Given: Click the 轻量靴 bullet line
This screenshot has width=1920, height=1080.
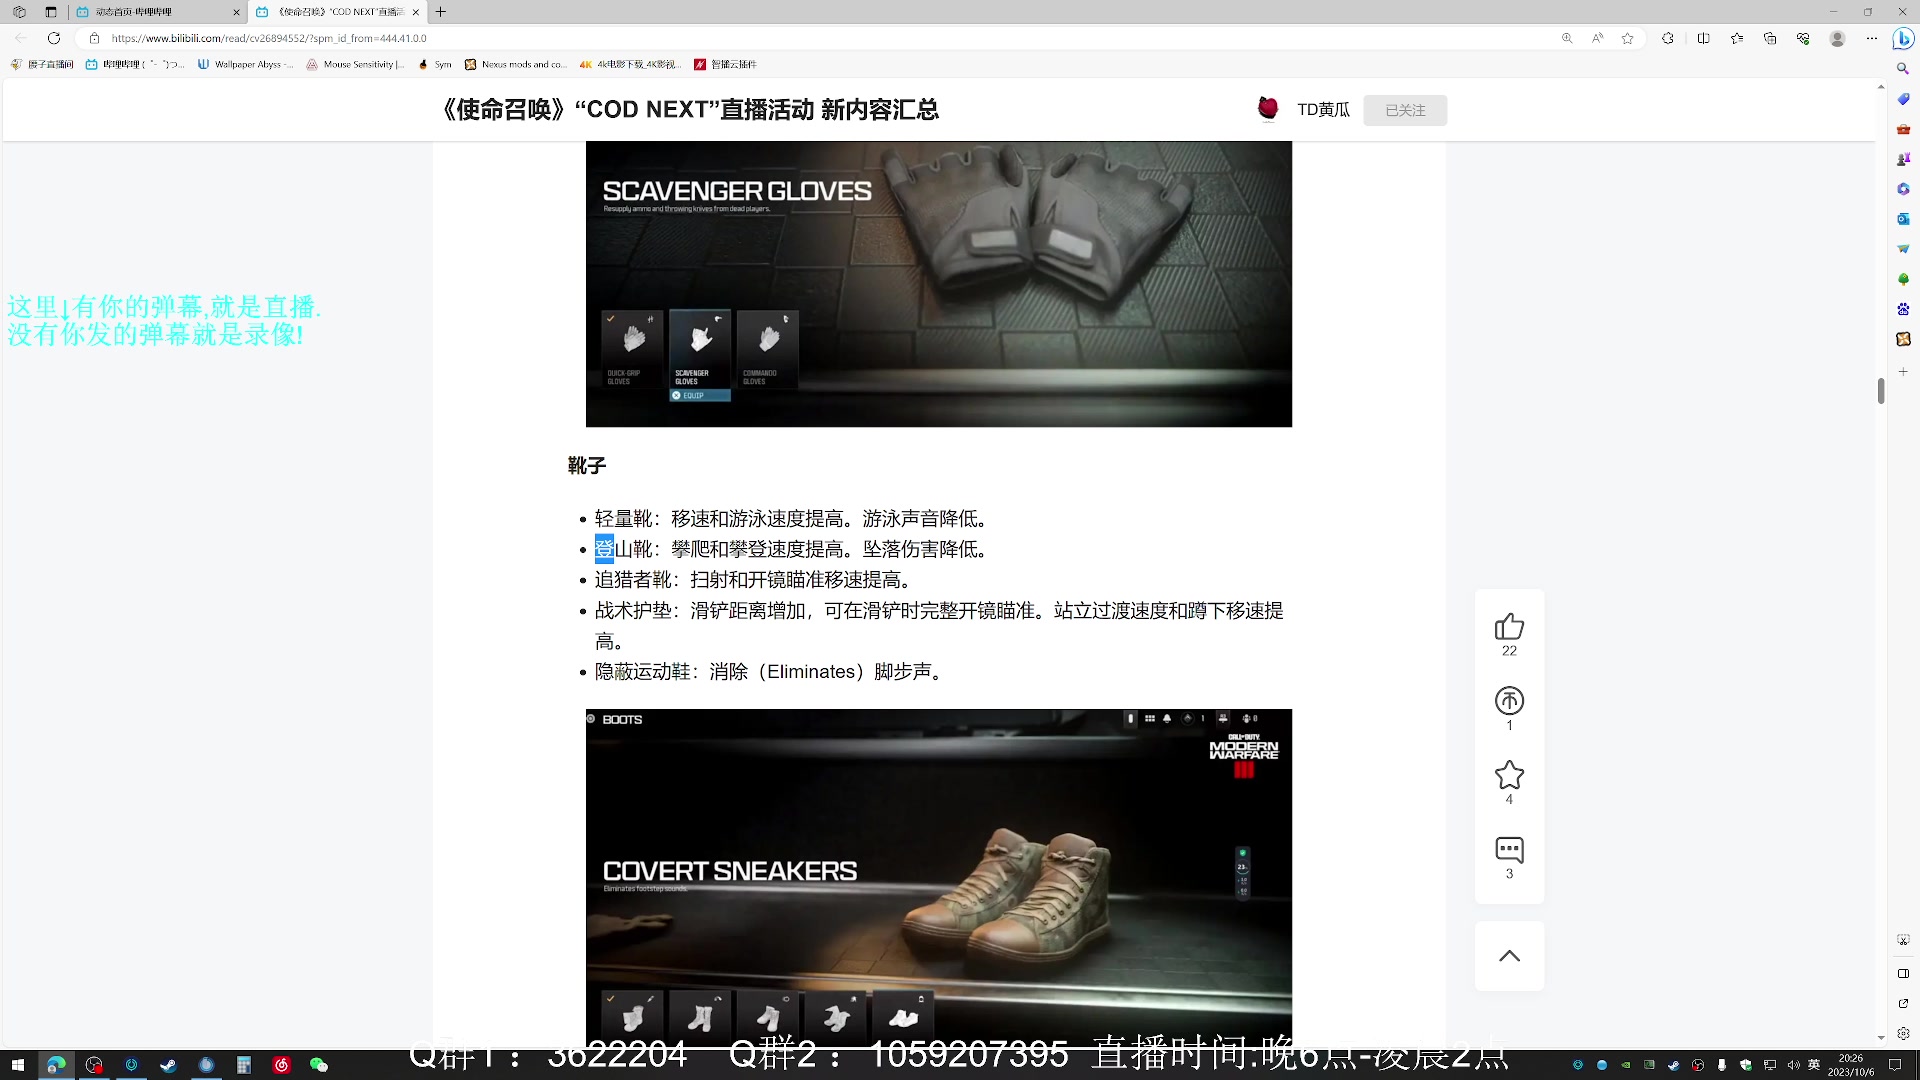Looking at the screenshot, I should pos(794,519).
